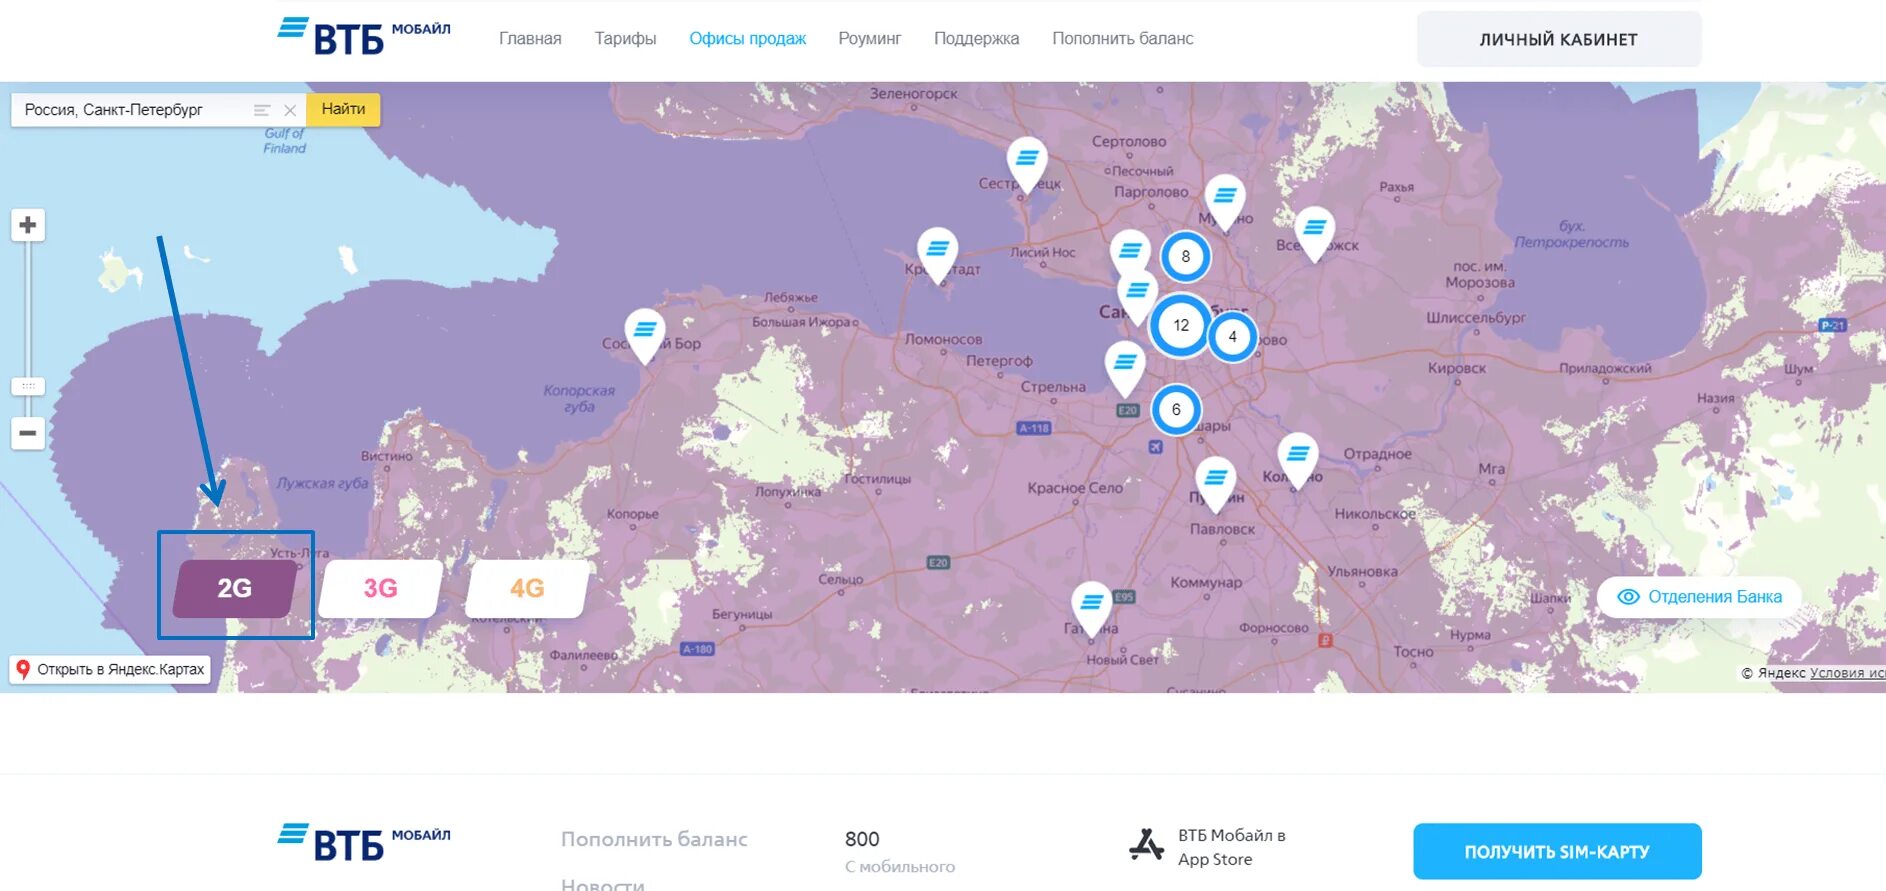Image resolution: width=1886 pixels, height=891 pixels.
Task: Click the VTB Mobile logo in the header
Action: 364,36
